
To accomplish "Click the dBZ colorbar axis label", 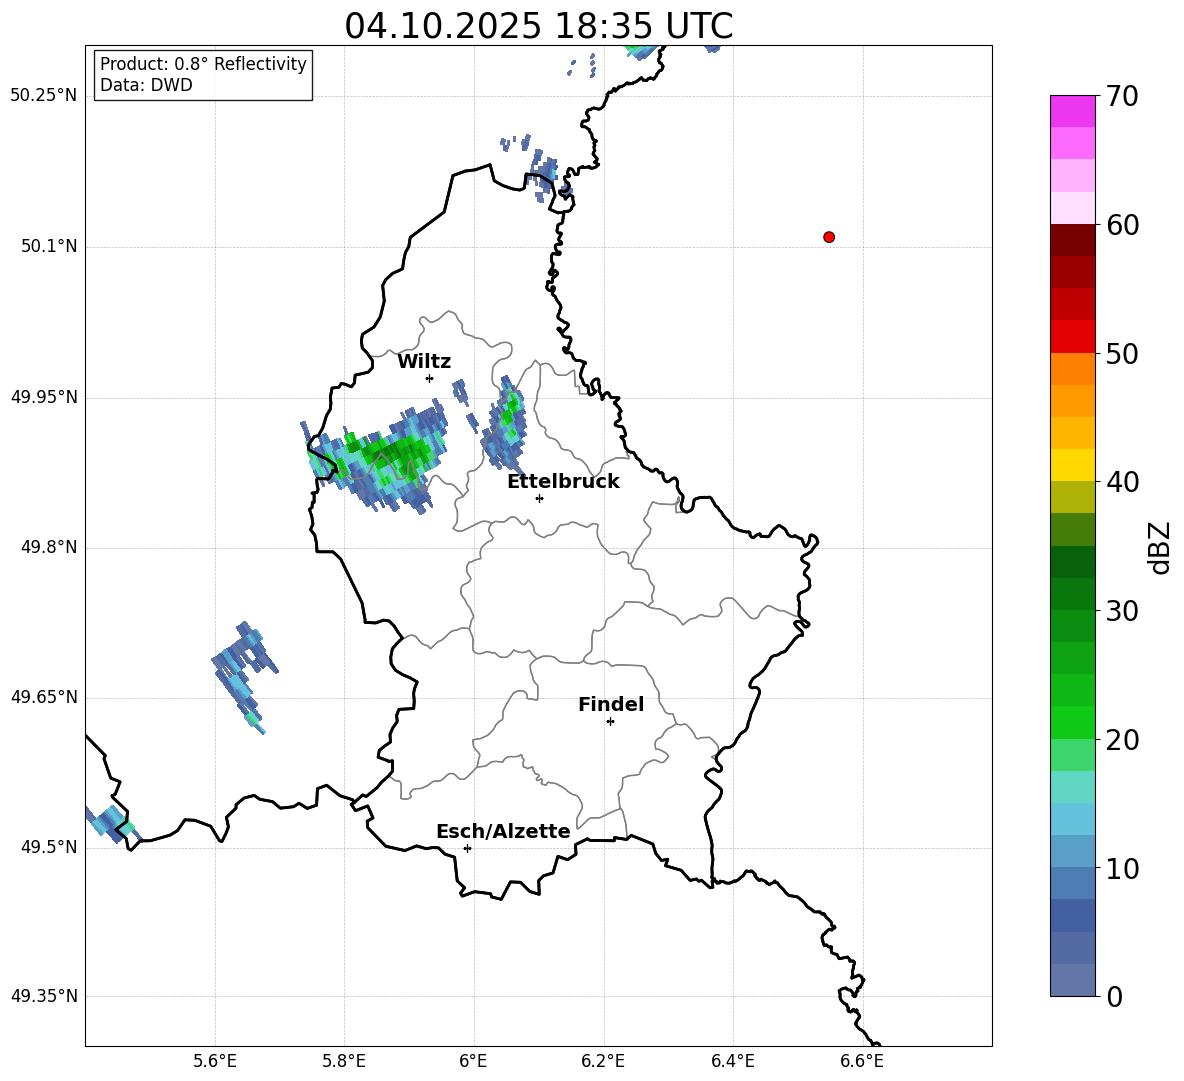I will point(1161,547).
